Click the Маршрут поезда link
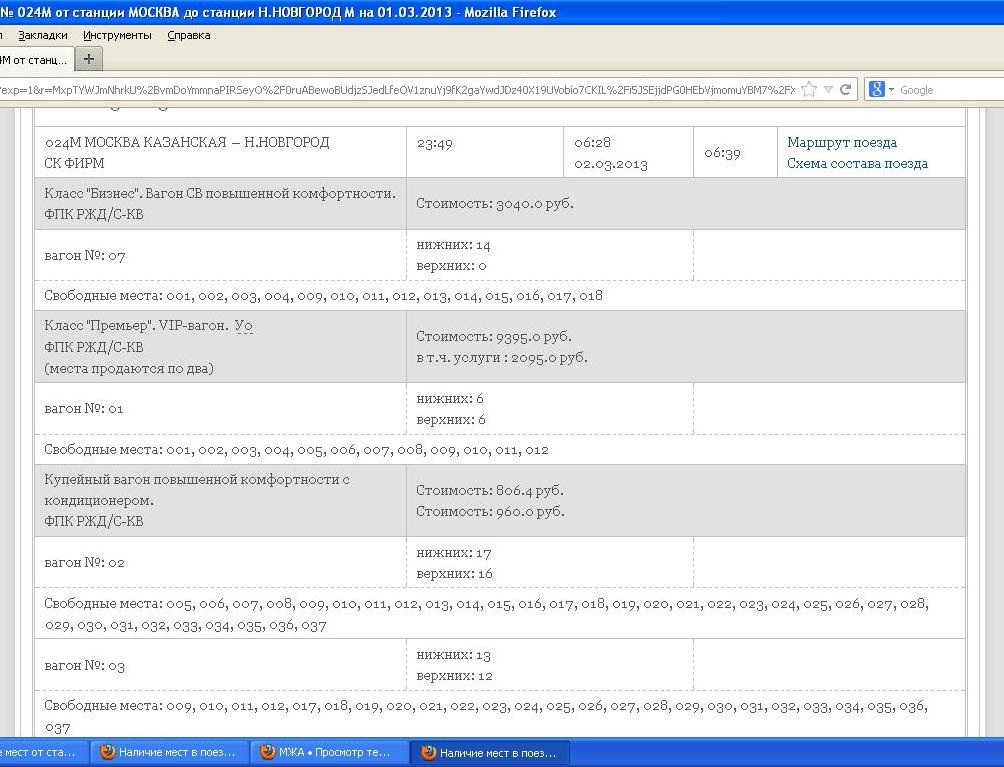1004x767 pixels. (841, 143)
